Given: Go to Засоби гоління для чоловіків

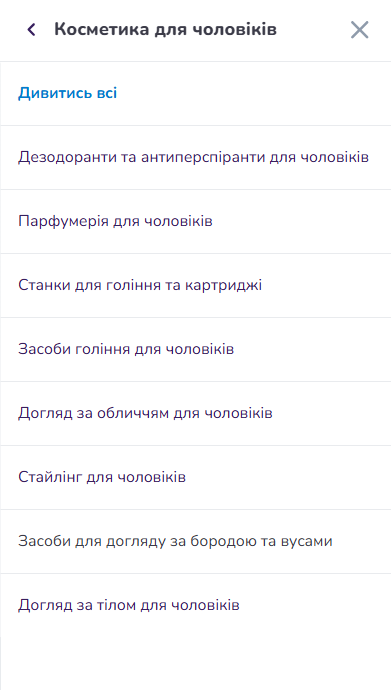Looking at the screenshot, I should [195, 349].
